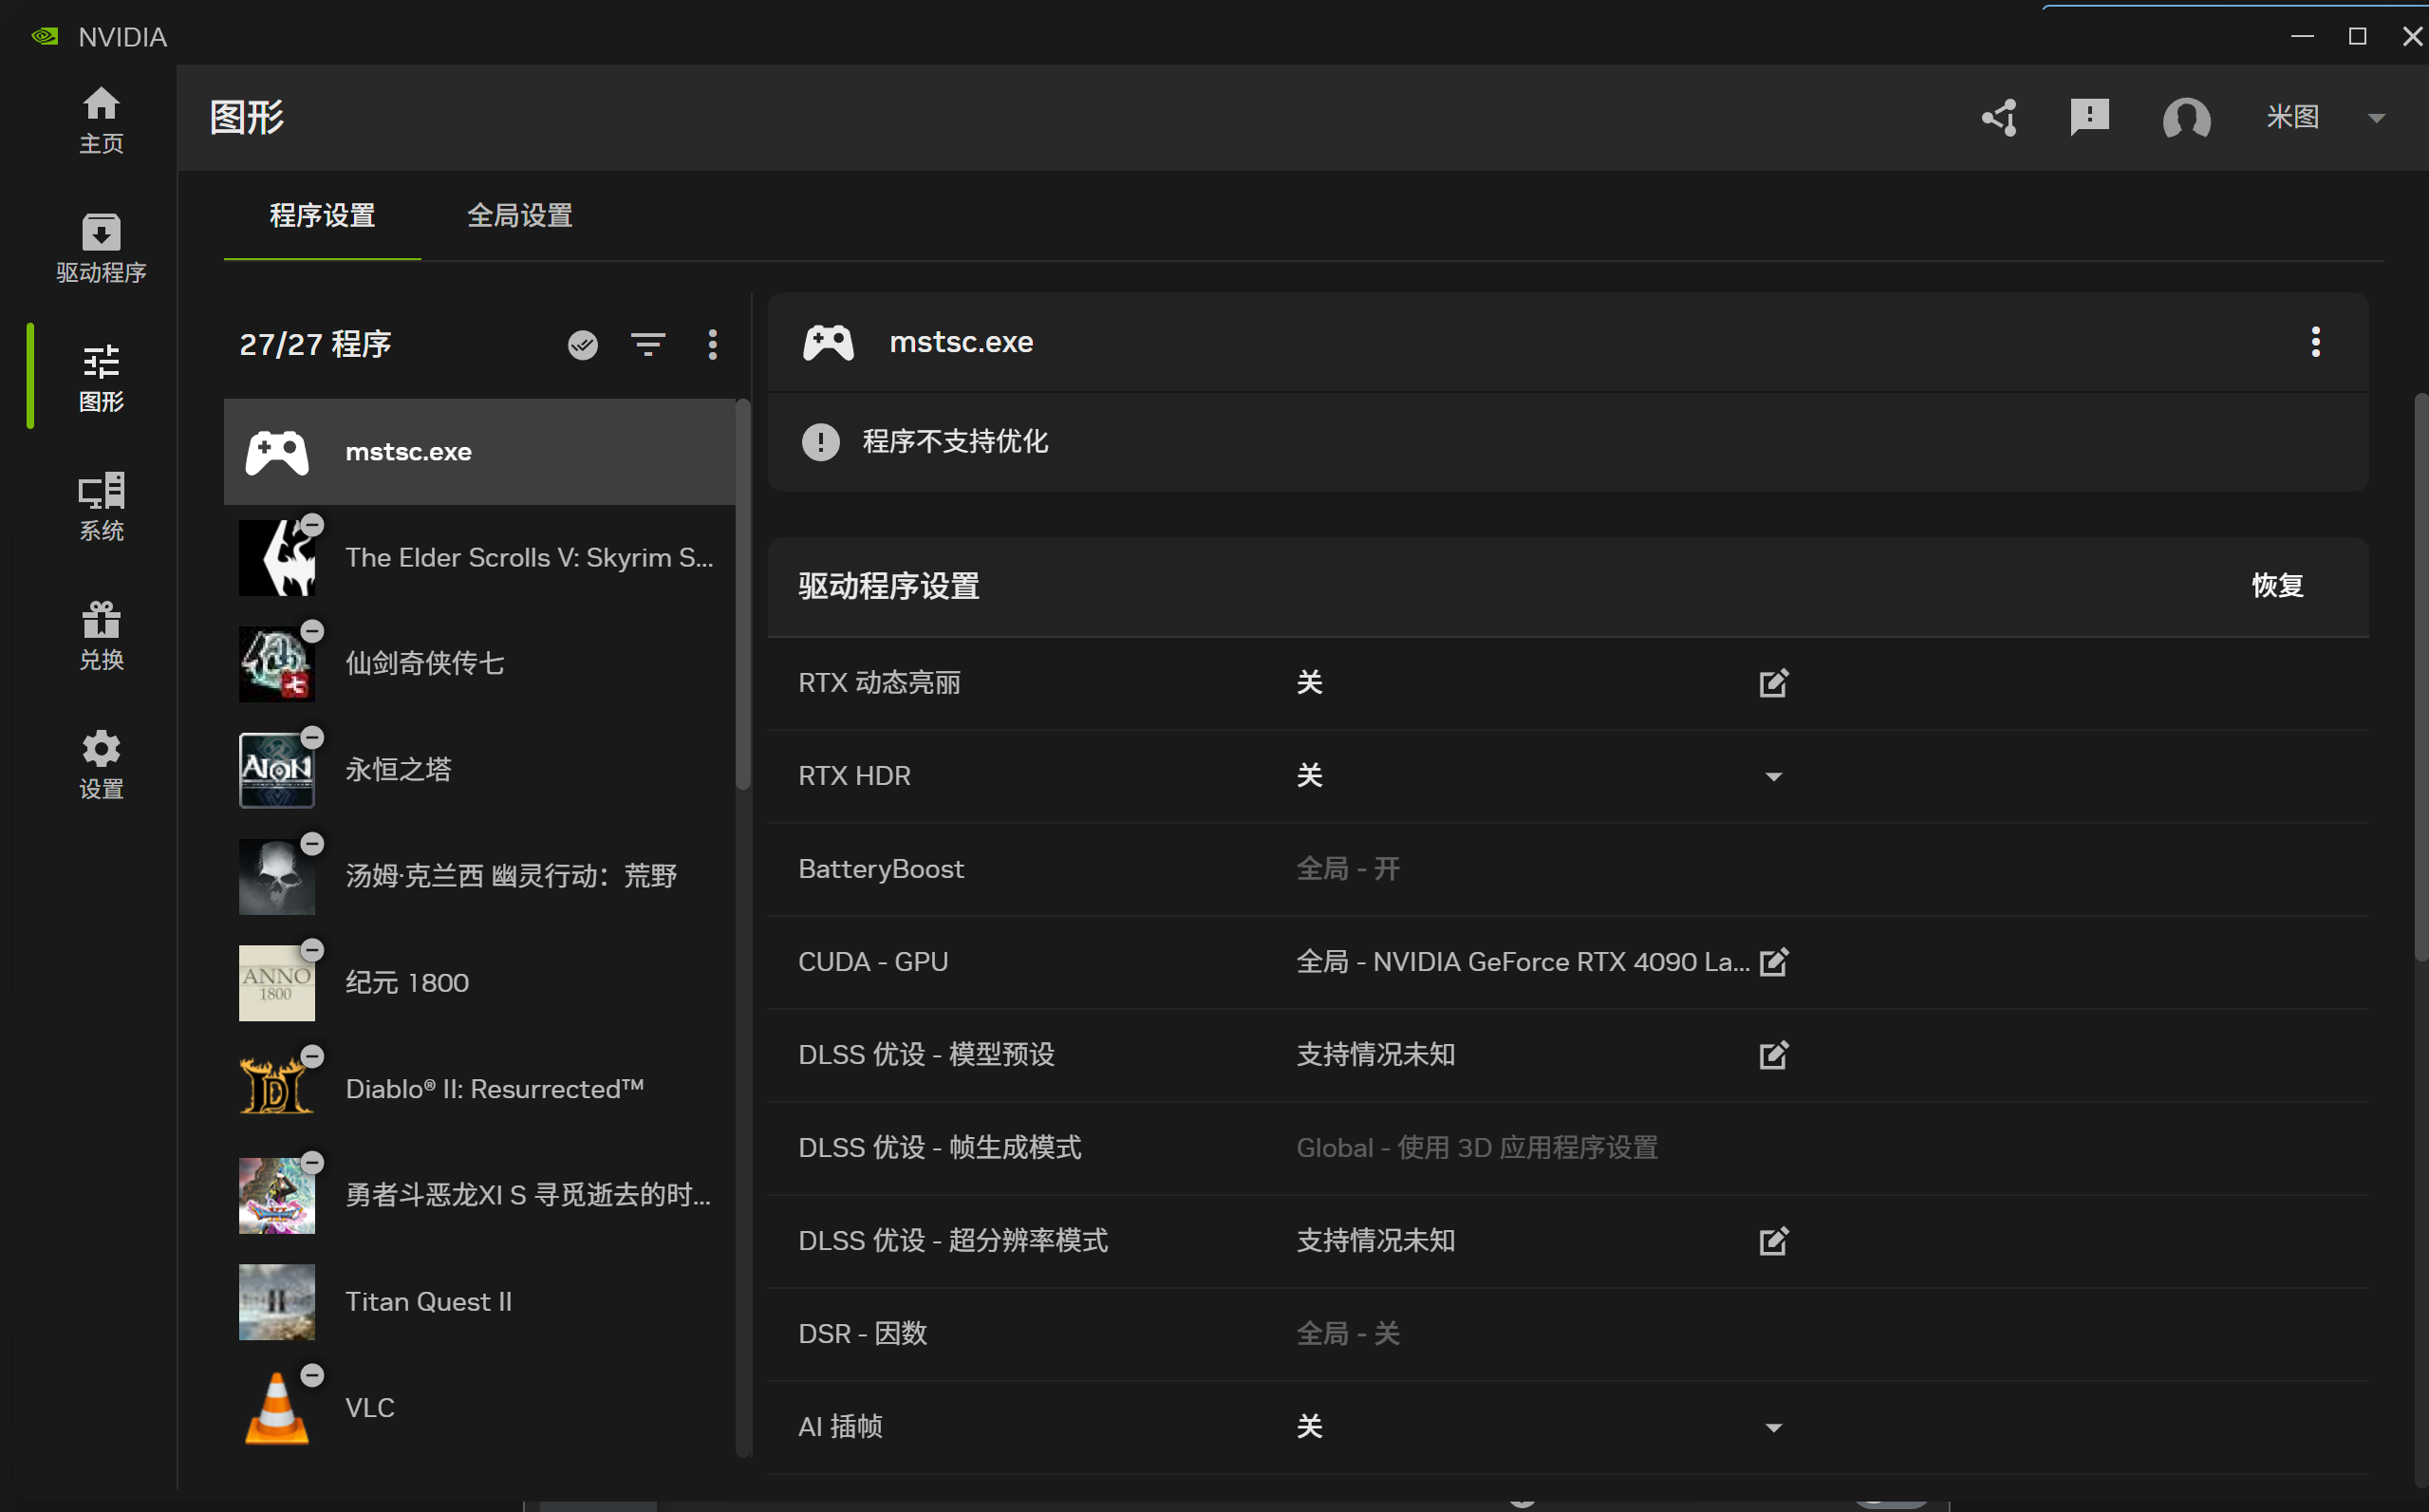Switch to the 程序设置 tab
The image size is (2429, 1512).
(322, 216)
